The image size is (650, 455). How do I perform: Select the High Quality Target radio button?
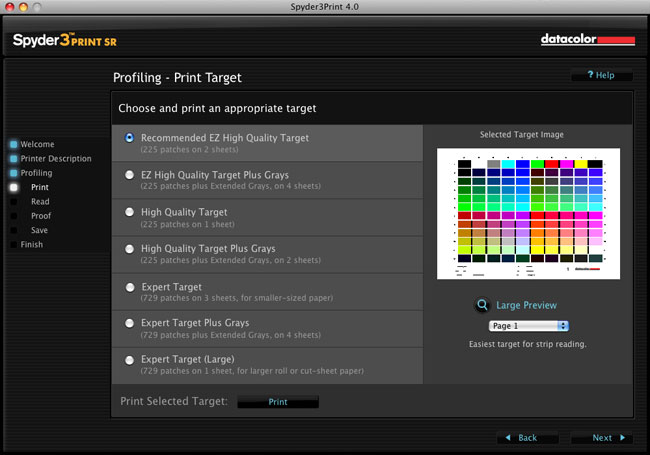tap(129, 212)
